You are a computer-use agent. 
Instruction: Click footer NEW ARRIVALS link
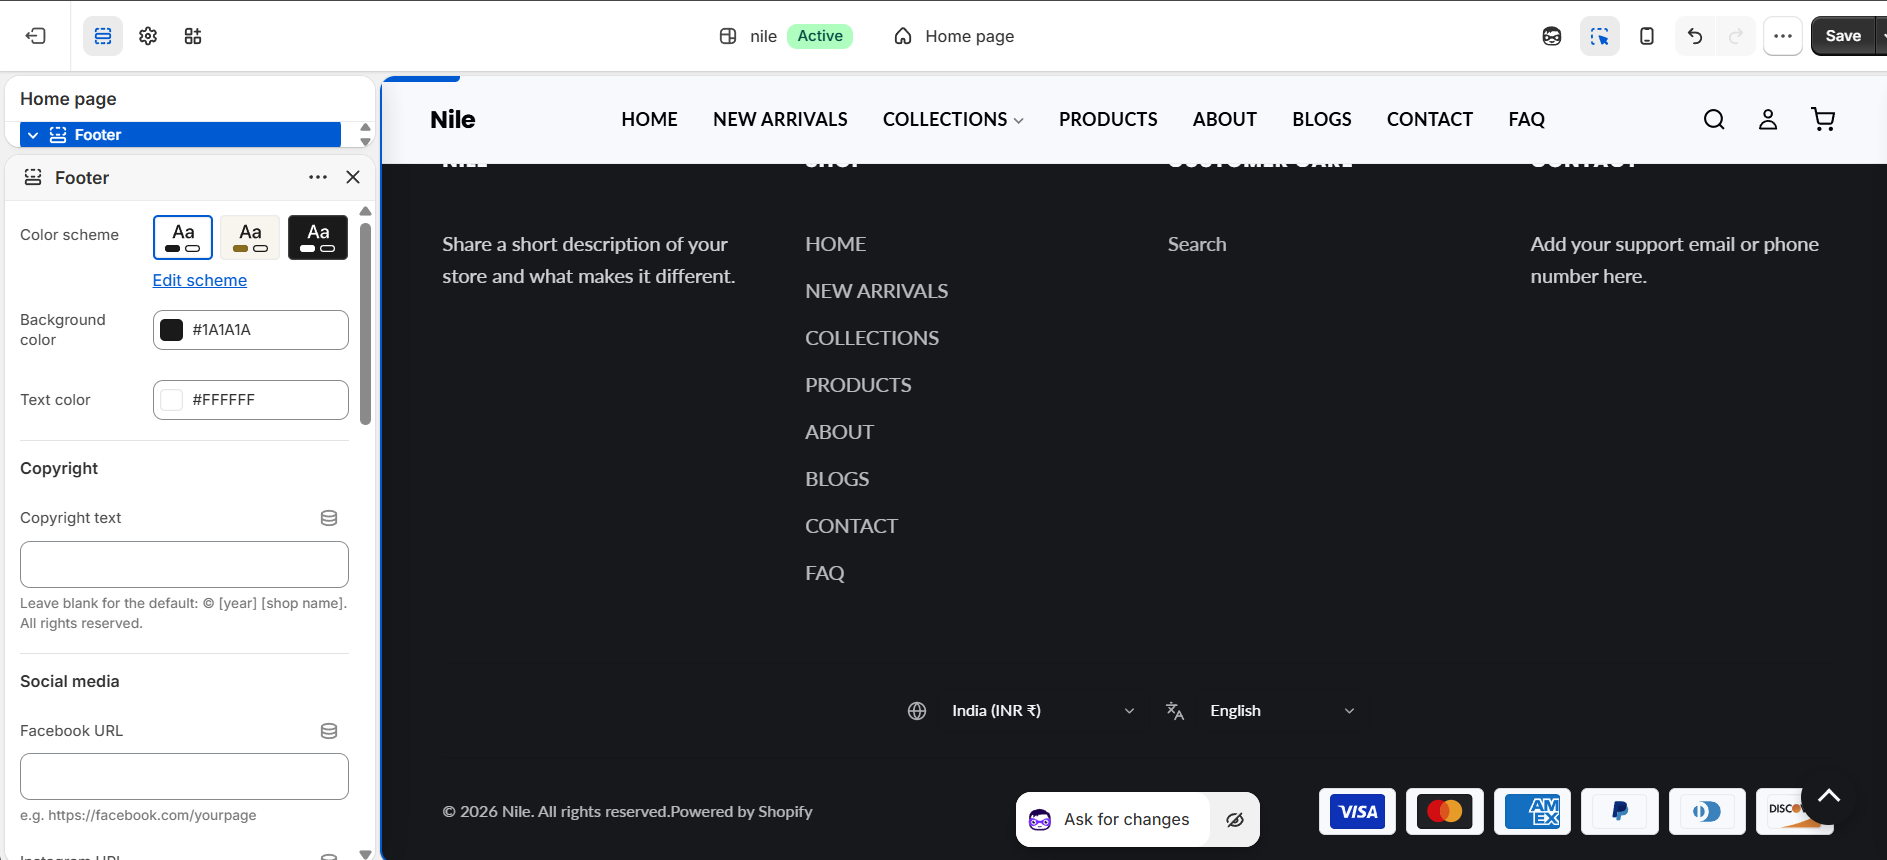(x=877, y=291)
